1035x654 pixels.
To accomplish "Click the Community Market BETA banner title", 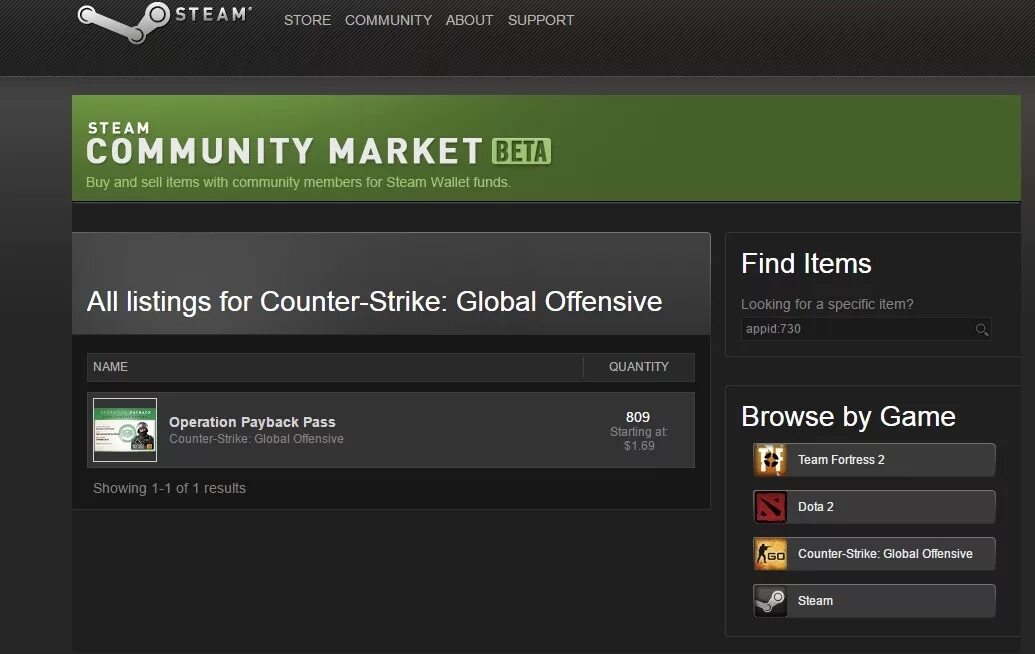I will pos(318,145).
